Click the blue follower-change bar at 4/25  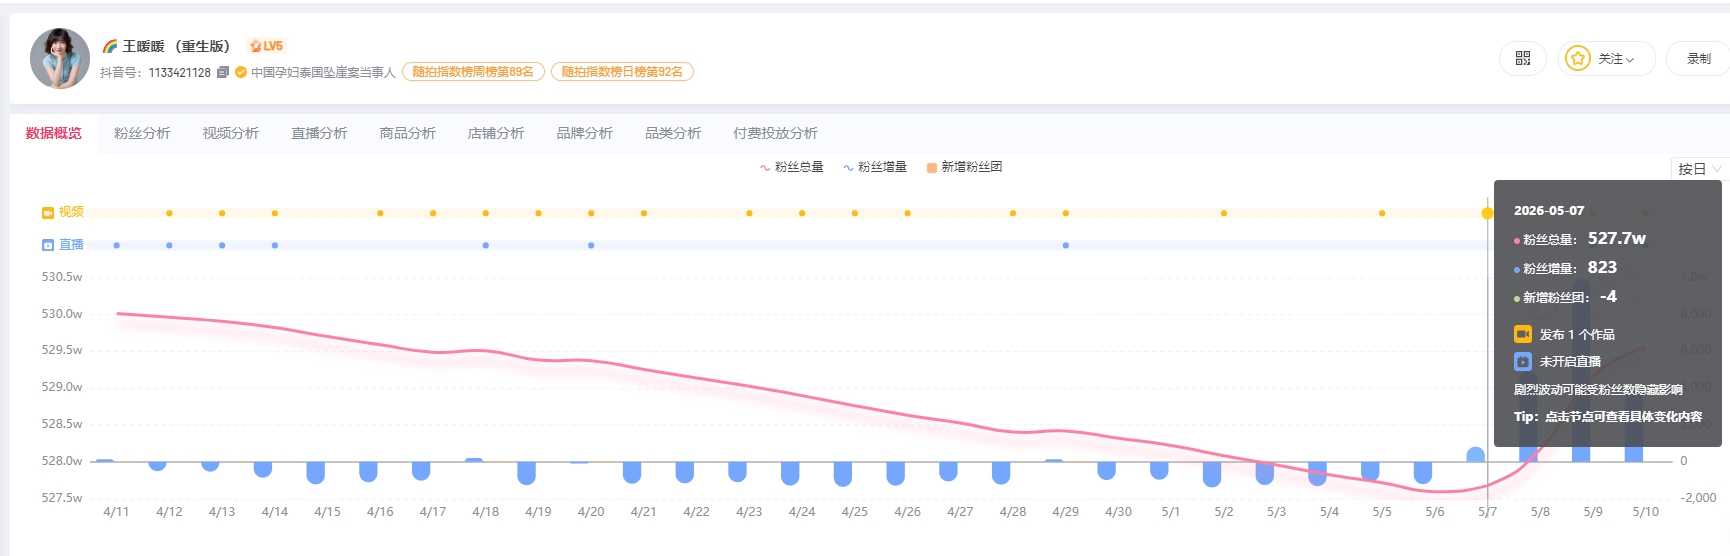(843, 474)
